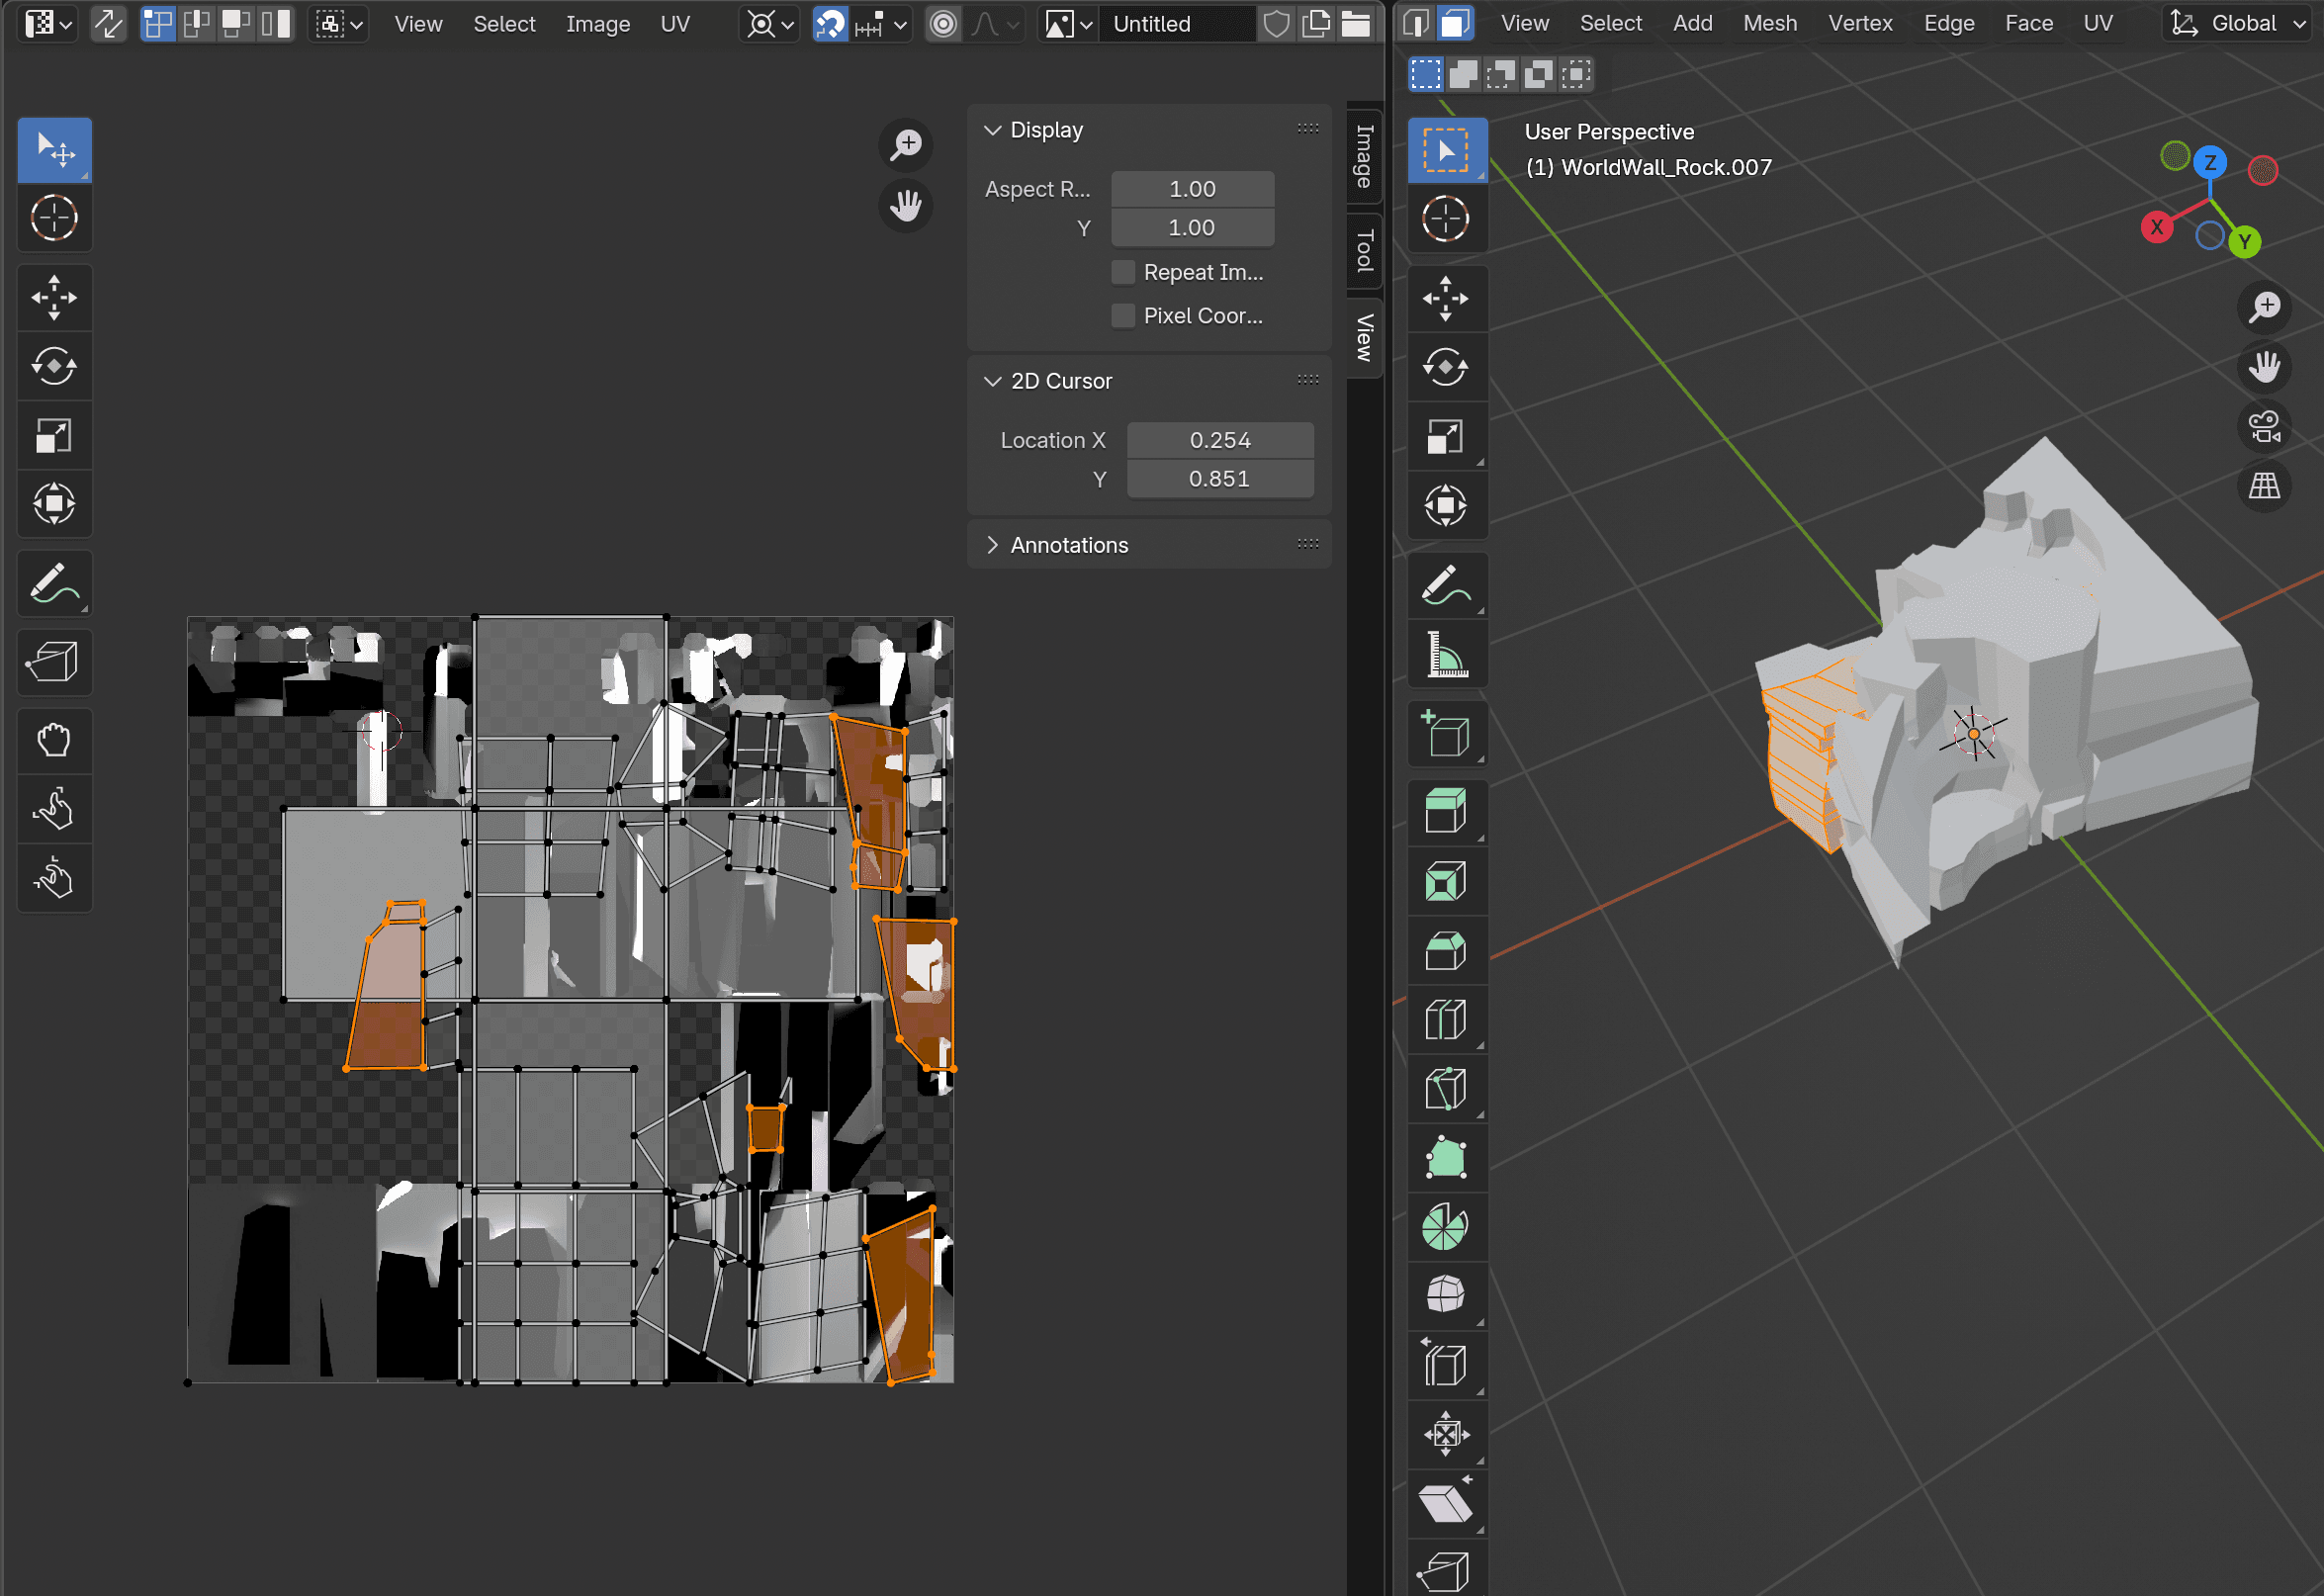Toggle UV snapping magnet button
The height and width of the screenshot is (1596, 2324).
click(x=830, y=24)
